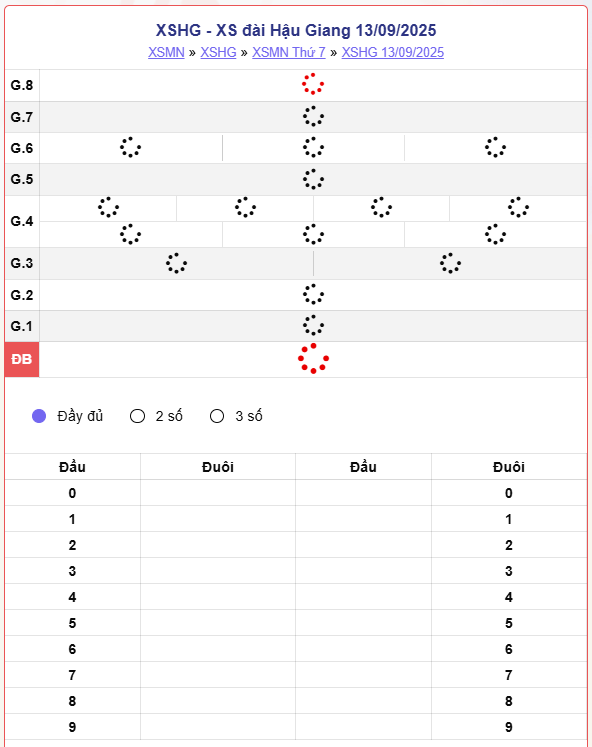The height and width of the screenshot is (747, 592).
Task: Follow the XSMN Thứ 7 link
Action: click(289, 52)
